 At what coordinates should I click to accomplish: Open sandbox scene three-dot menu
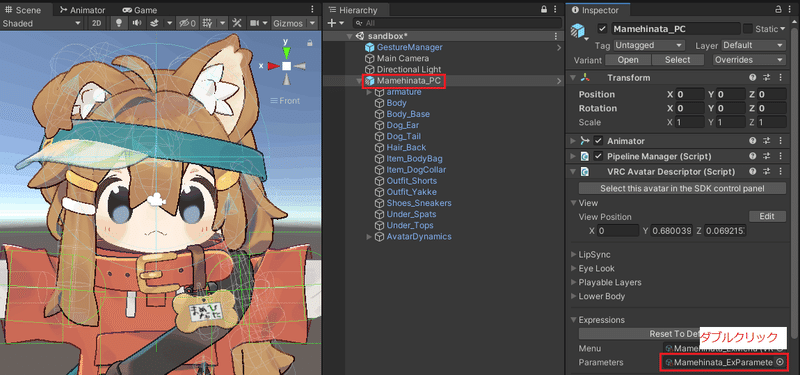[556, 36]
